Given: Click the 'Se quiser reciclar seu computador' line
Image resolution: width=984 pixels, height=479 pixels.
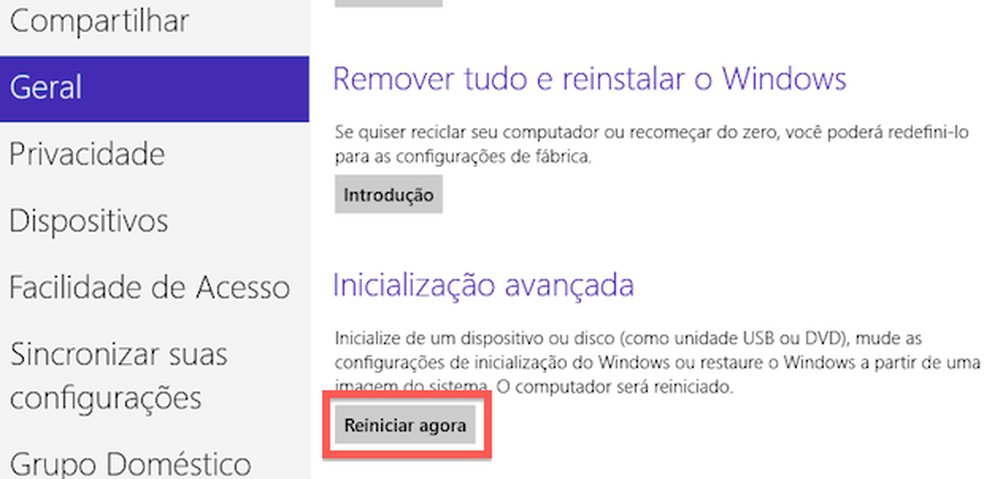Looking at the screenshot, I should point(651,133).
